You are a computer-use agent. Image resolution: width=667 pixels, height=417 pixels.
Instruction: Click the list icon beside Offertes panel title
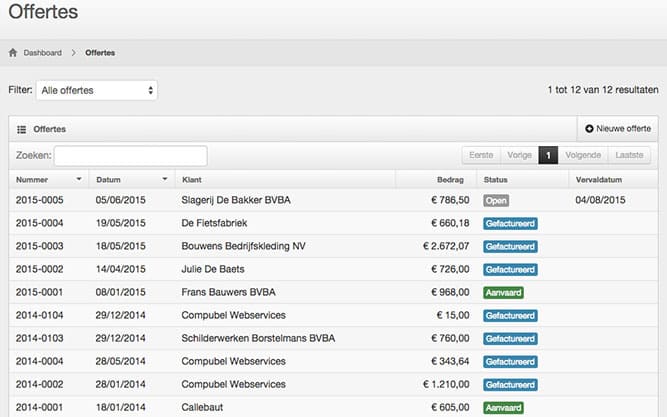pyautogui.click(x=21, y=129)
